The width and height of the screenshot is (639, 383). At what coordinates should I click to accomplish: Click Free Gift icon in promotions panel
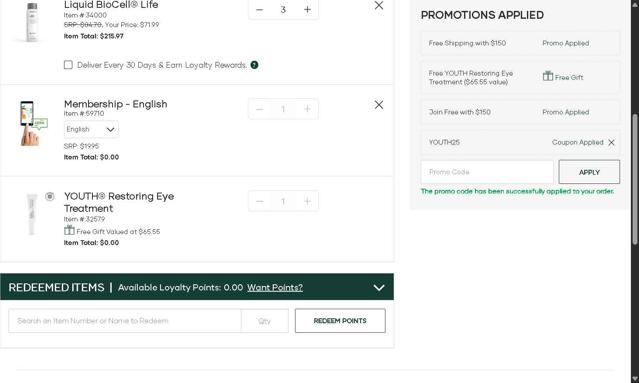pyautogui.click(x=548, y=76)
